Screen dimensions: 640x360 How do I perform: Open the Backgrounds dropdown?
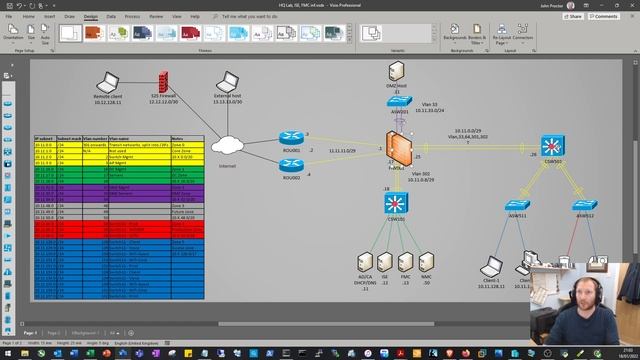coord(455,33)
